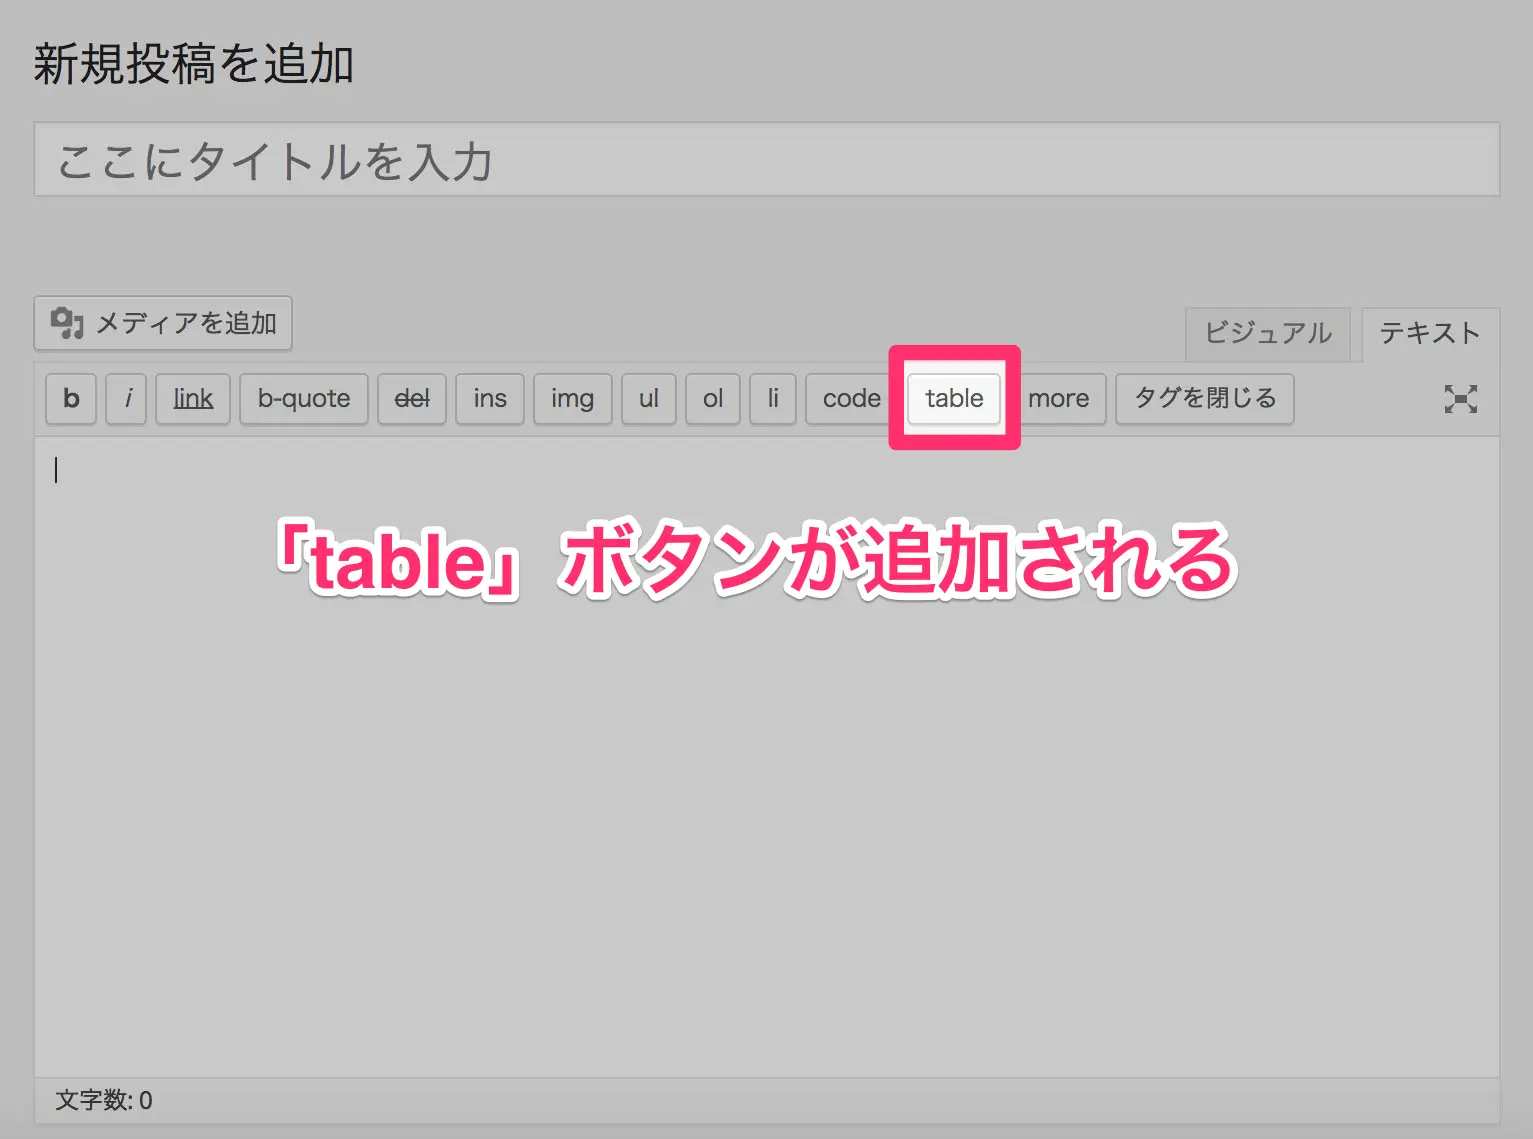1533x1139 pixels.
Task: Insert a list item with li
Action: click(772, 399)
